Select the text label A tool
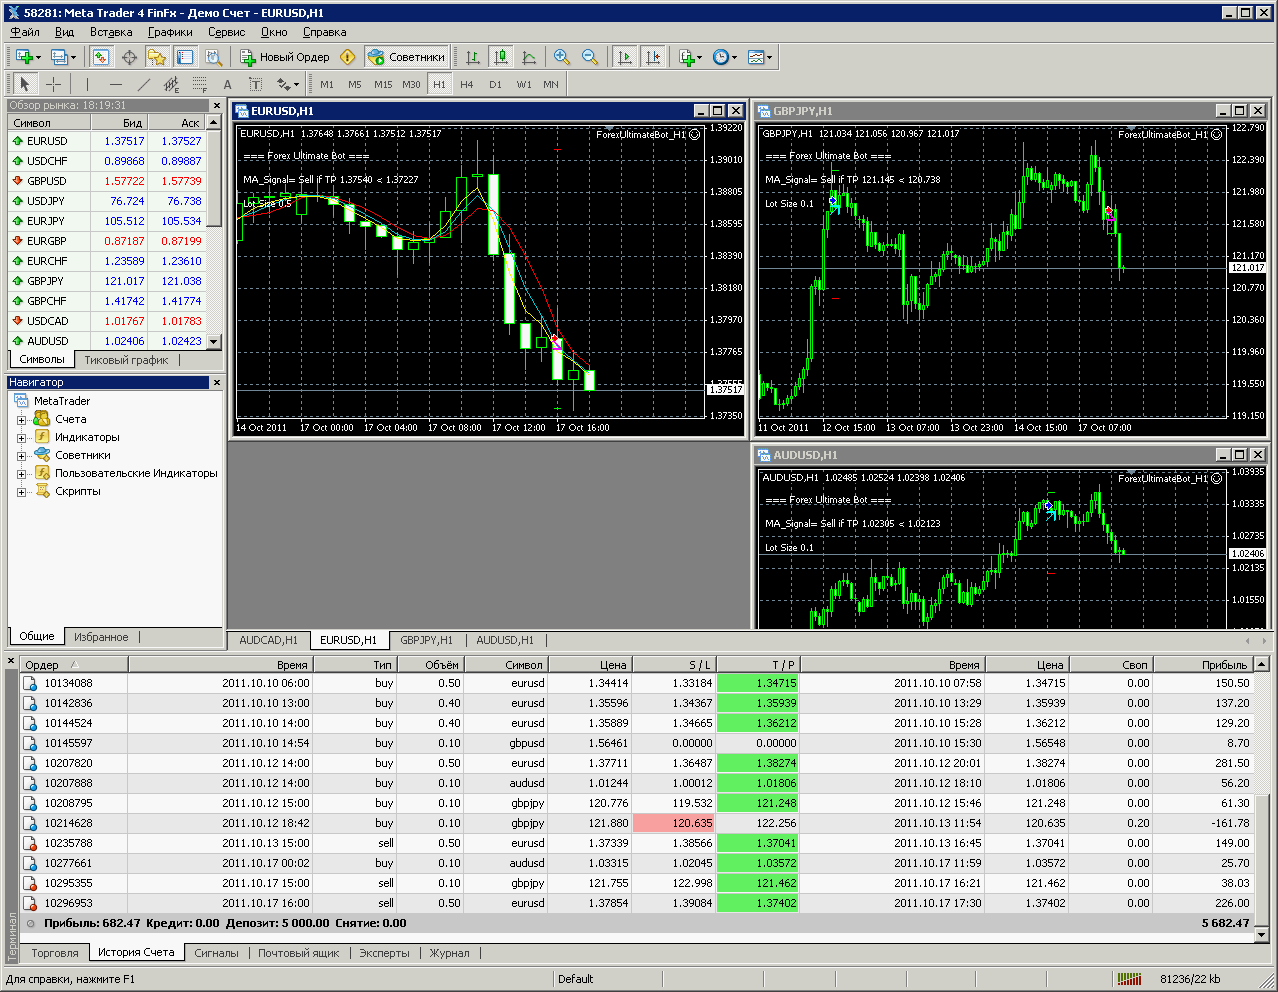The width and height of the screenshot is (1278, 992). tap(227, 84)
